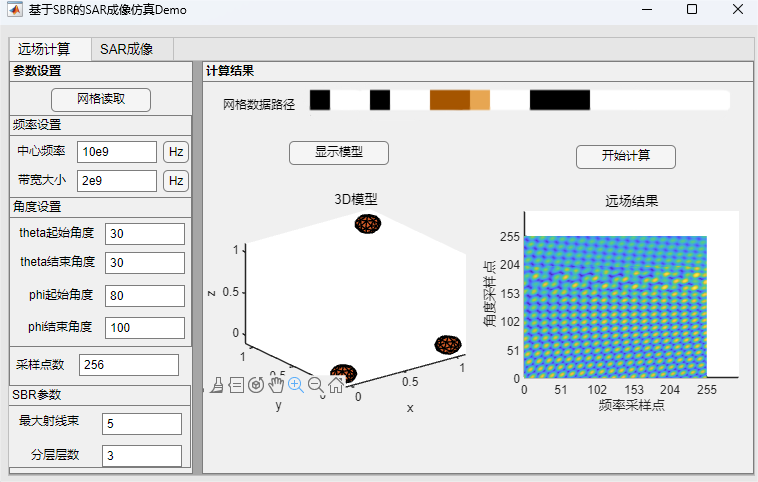Click the brush data tool icon
Image resolution: width=758 pixels, height=482 pixels.
(217, 384)
